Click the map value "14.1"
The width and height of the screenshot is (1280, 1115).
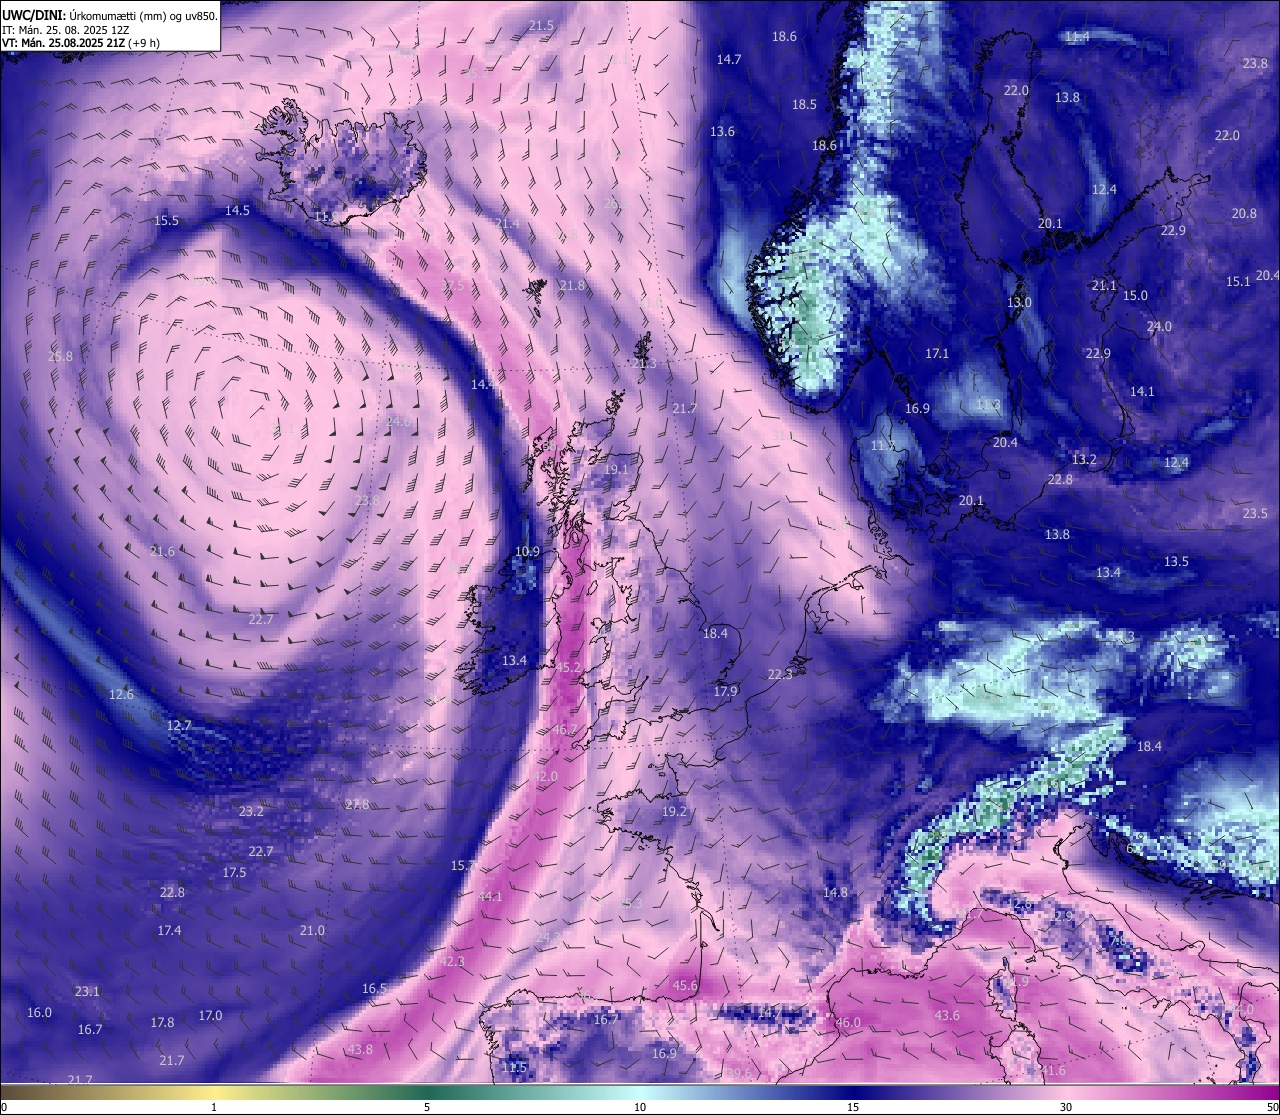click(x=1142, y=391)
